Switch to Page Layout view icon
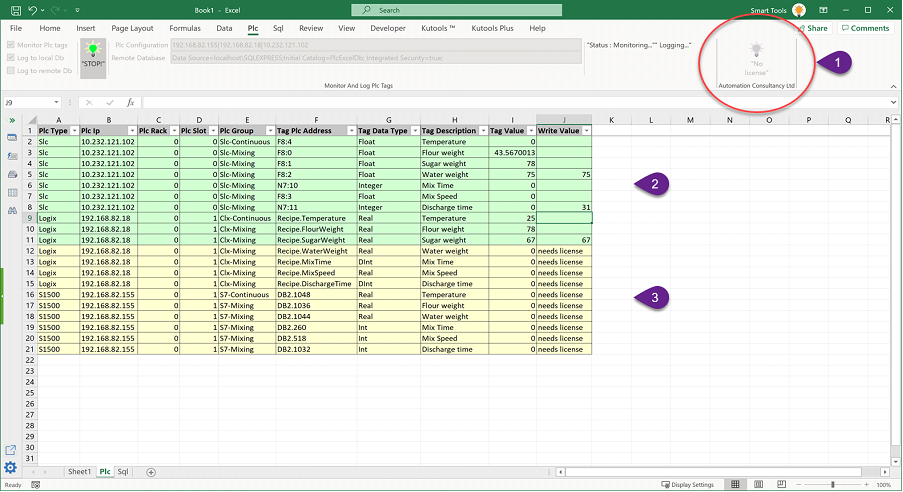903x492 pixels. [x=758, y=485]
